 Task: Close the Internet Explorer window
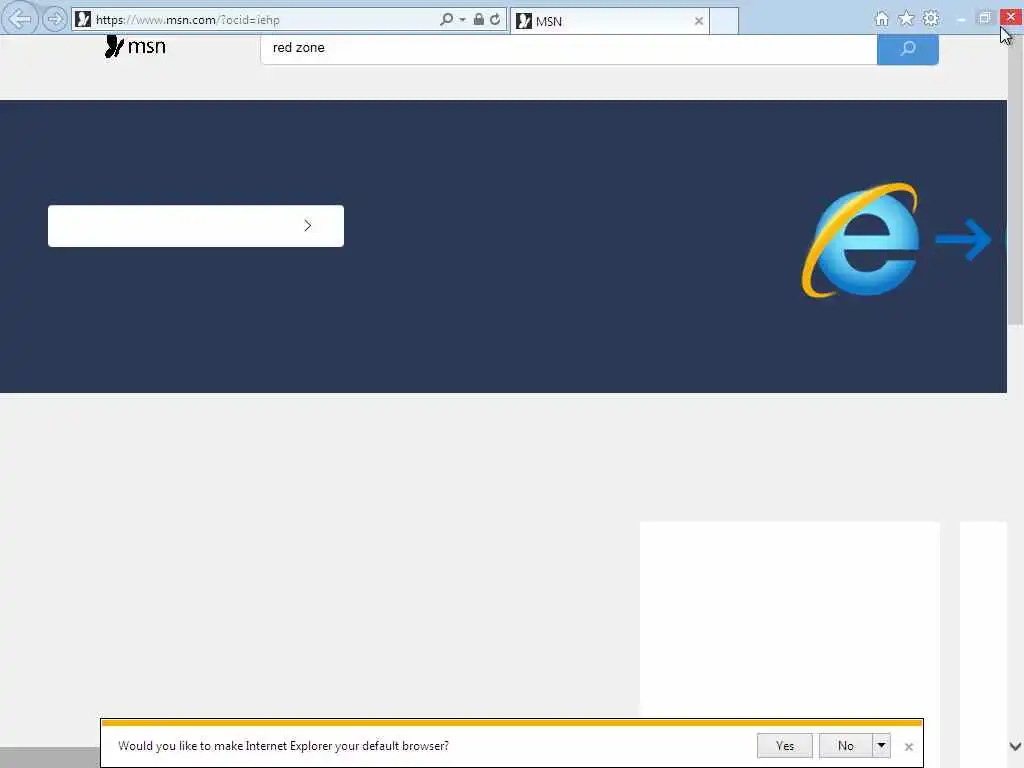coord(1012,18)
